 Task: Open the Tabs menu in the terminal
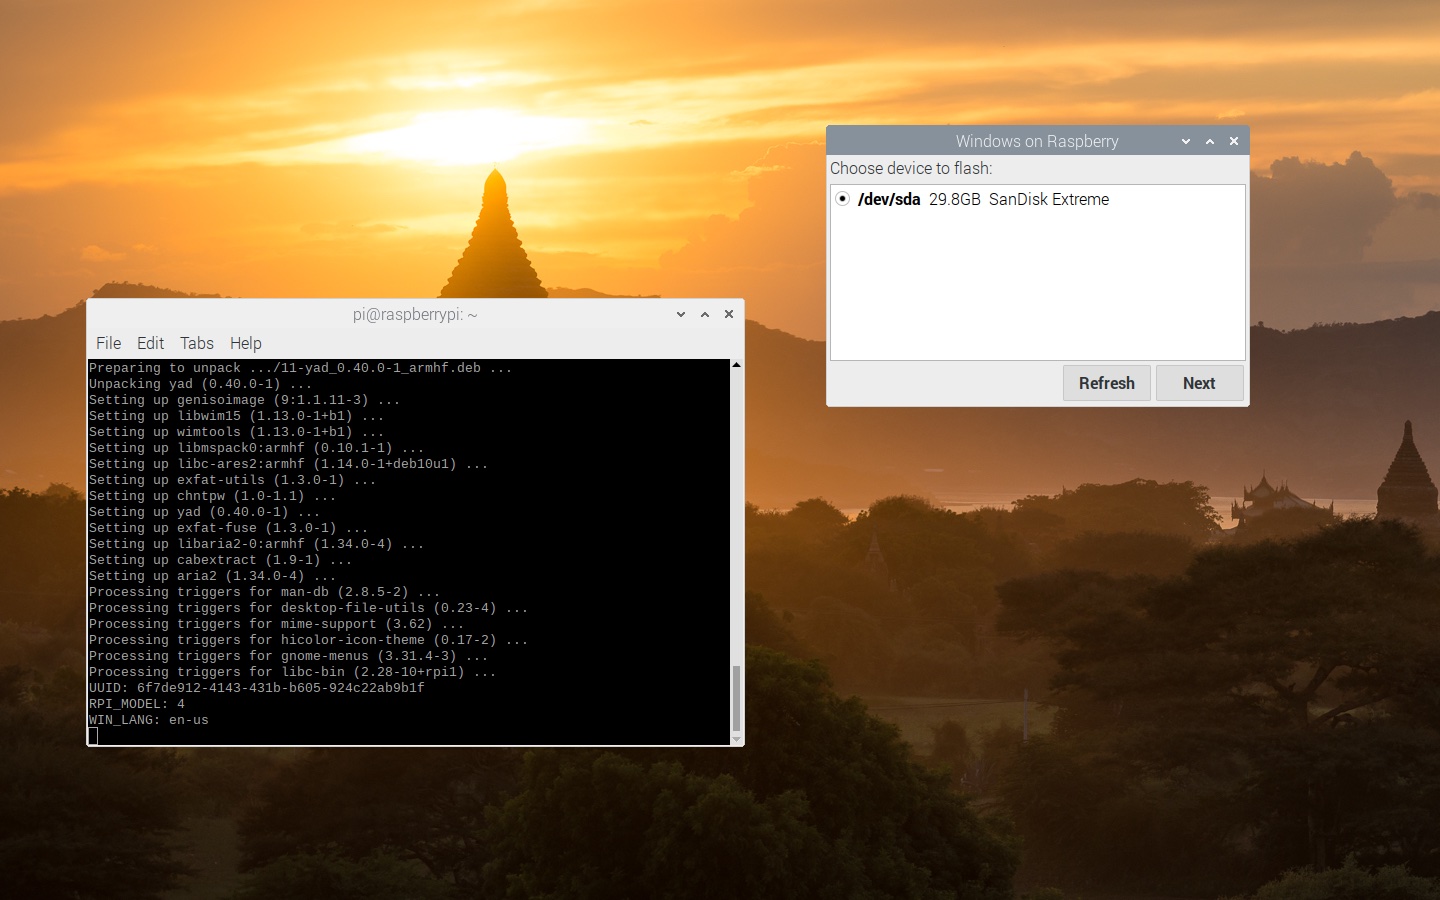point(196,343)
